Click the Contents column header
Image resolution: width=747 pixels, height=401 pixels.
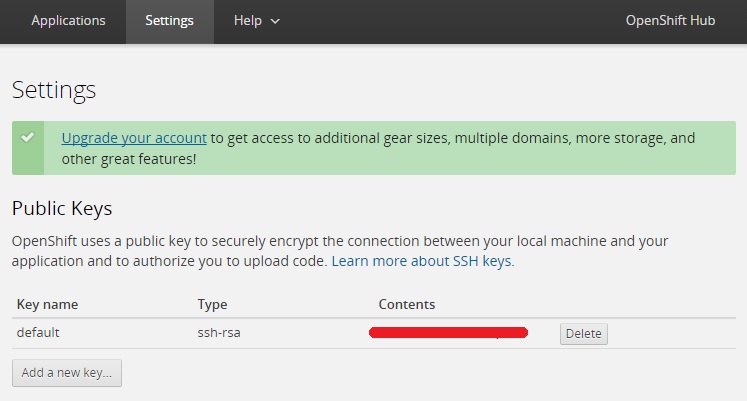406,304
